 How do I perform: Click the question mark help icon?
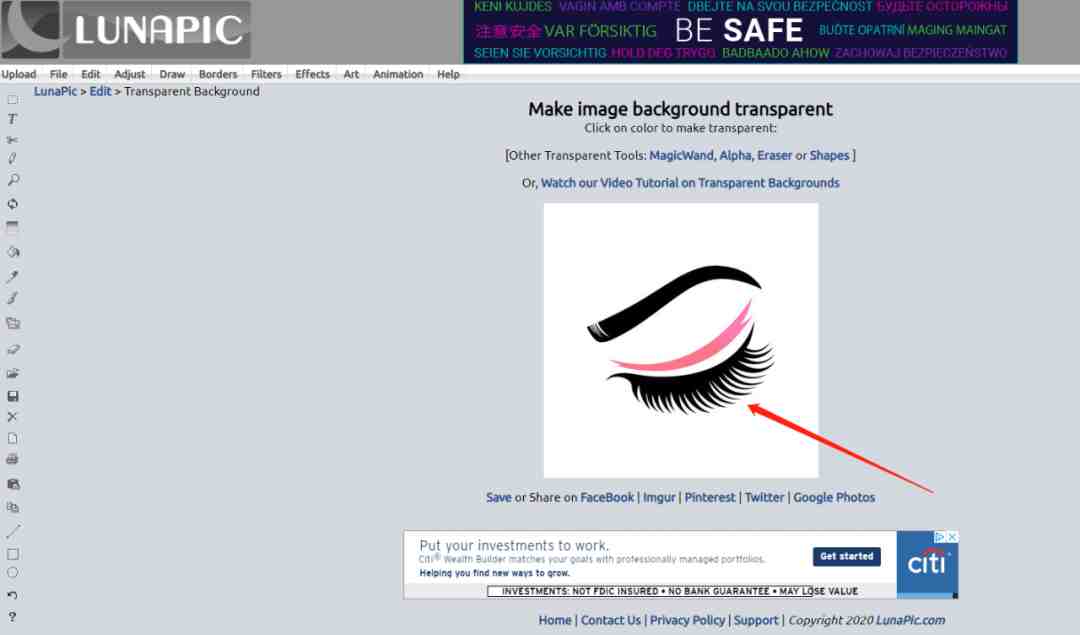click(12, 617)
